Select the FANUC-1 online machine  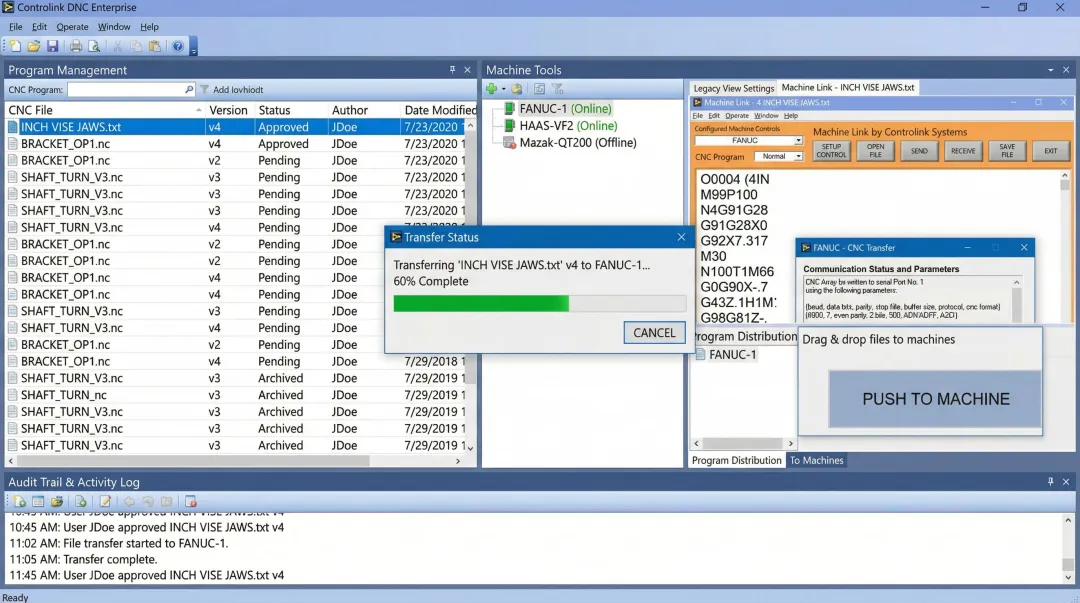tap(552, 108)
